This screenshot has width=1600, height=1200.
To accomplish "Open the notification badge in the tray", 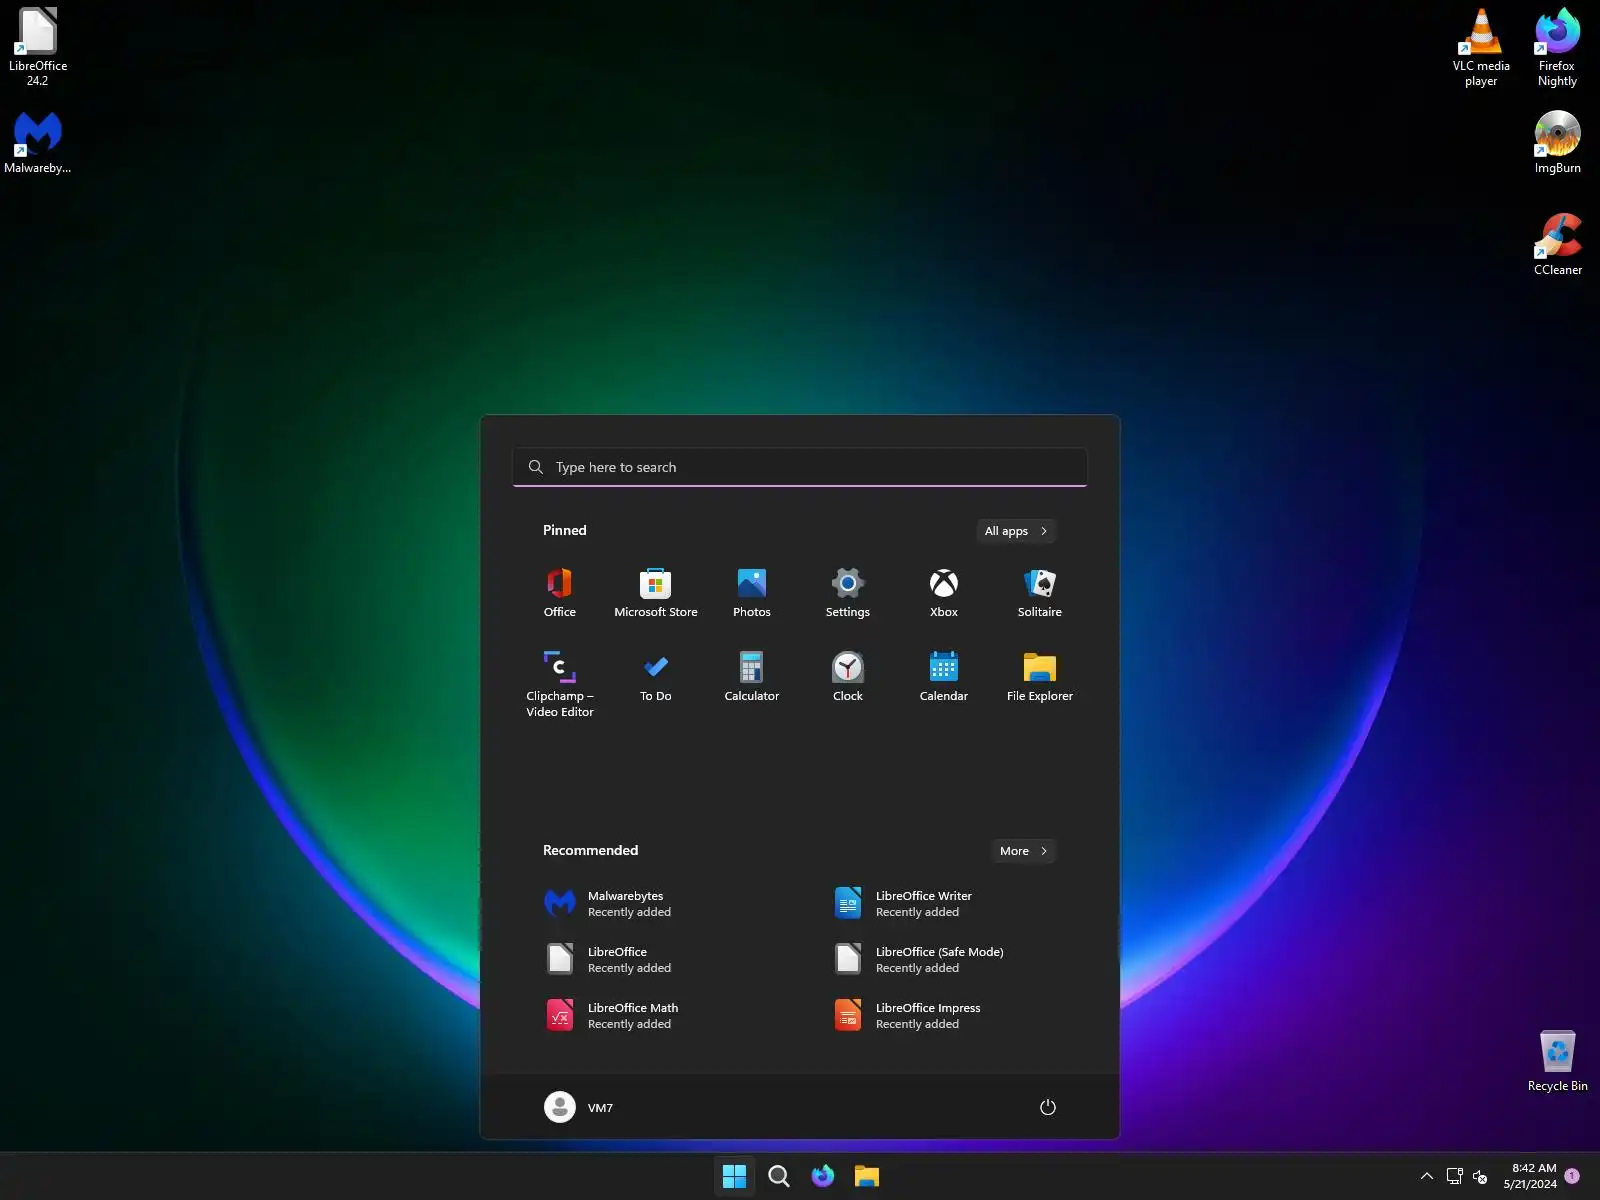I will [1572, 1176].
